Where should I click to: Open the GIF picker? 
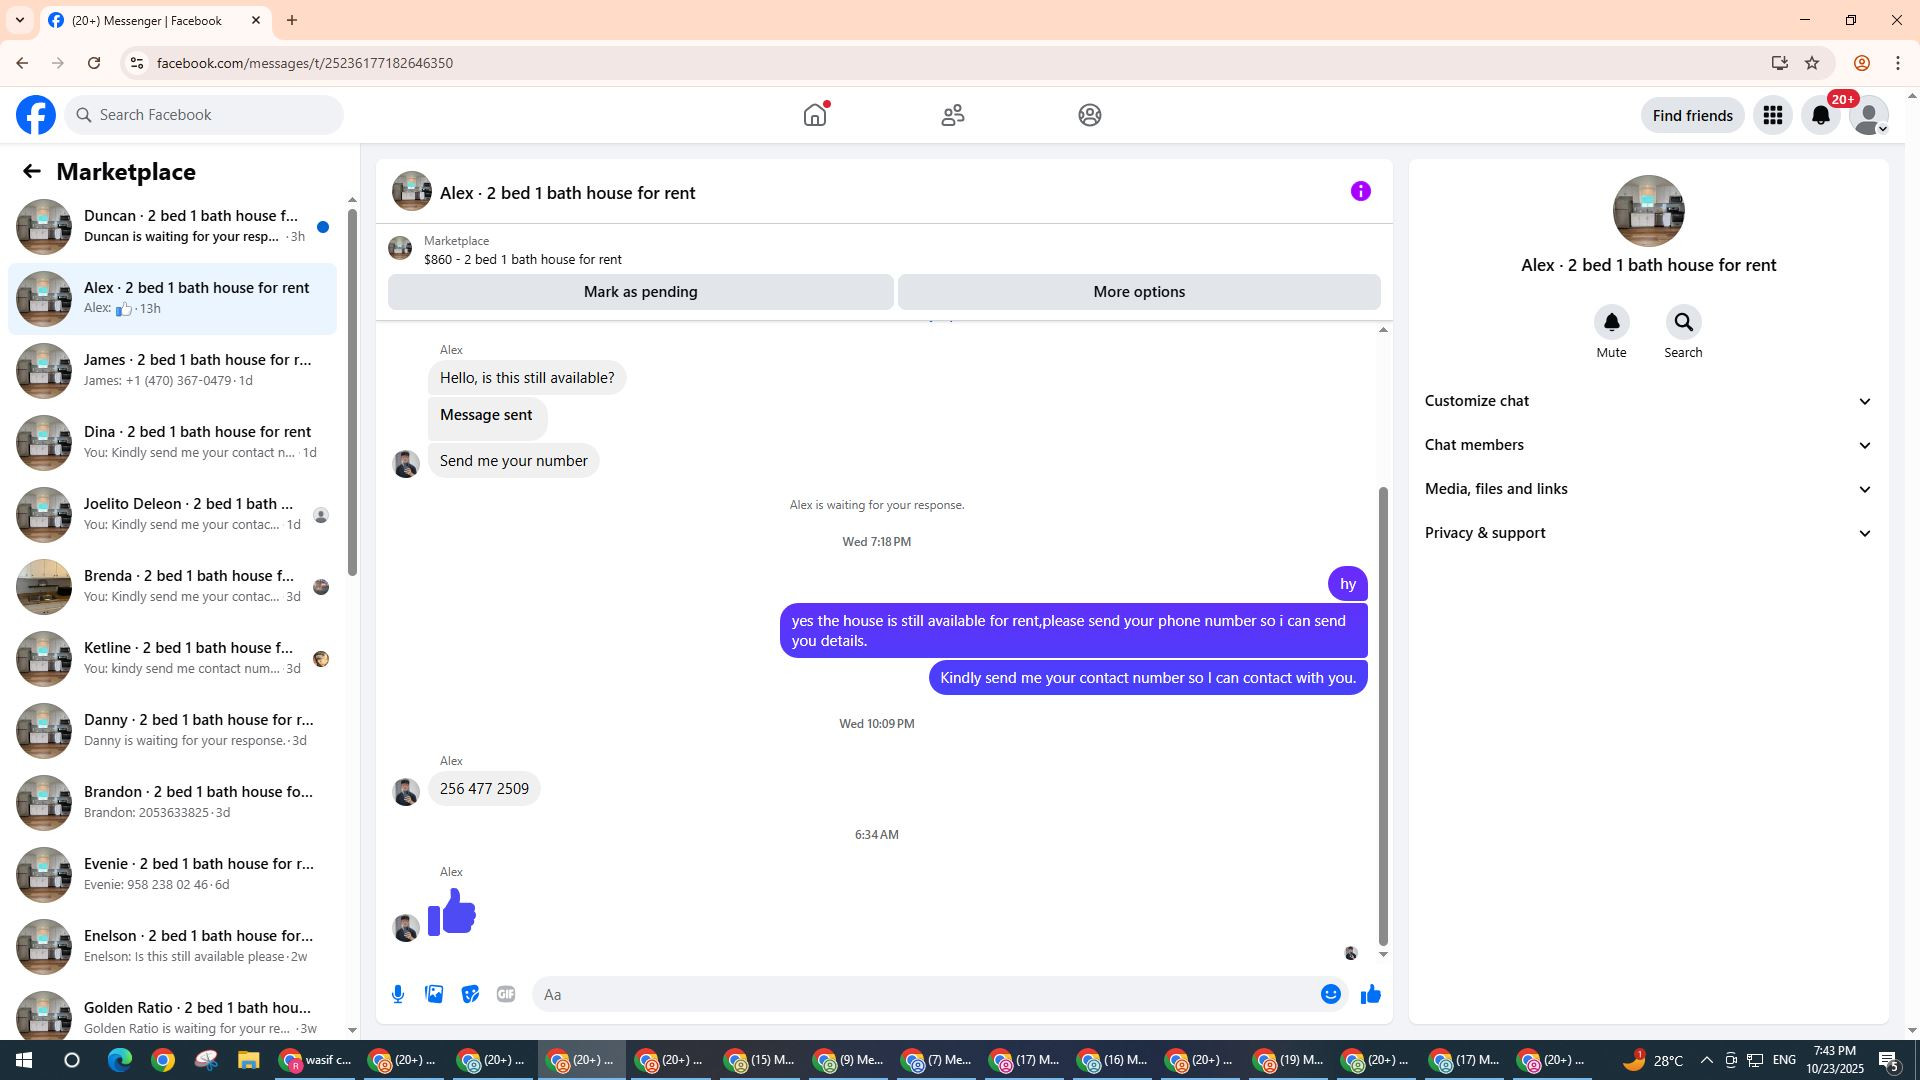[x=506, y=994]
